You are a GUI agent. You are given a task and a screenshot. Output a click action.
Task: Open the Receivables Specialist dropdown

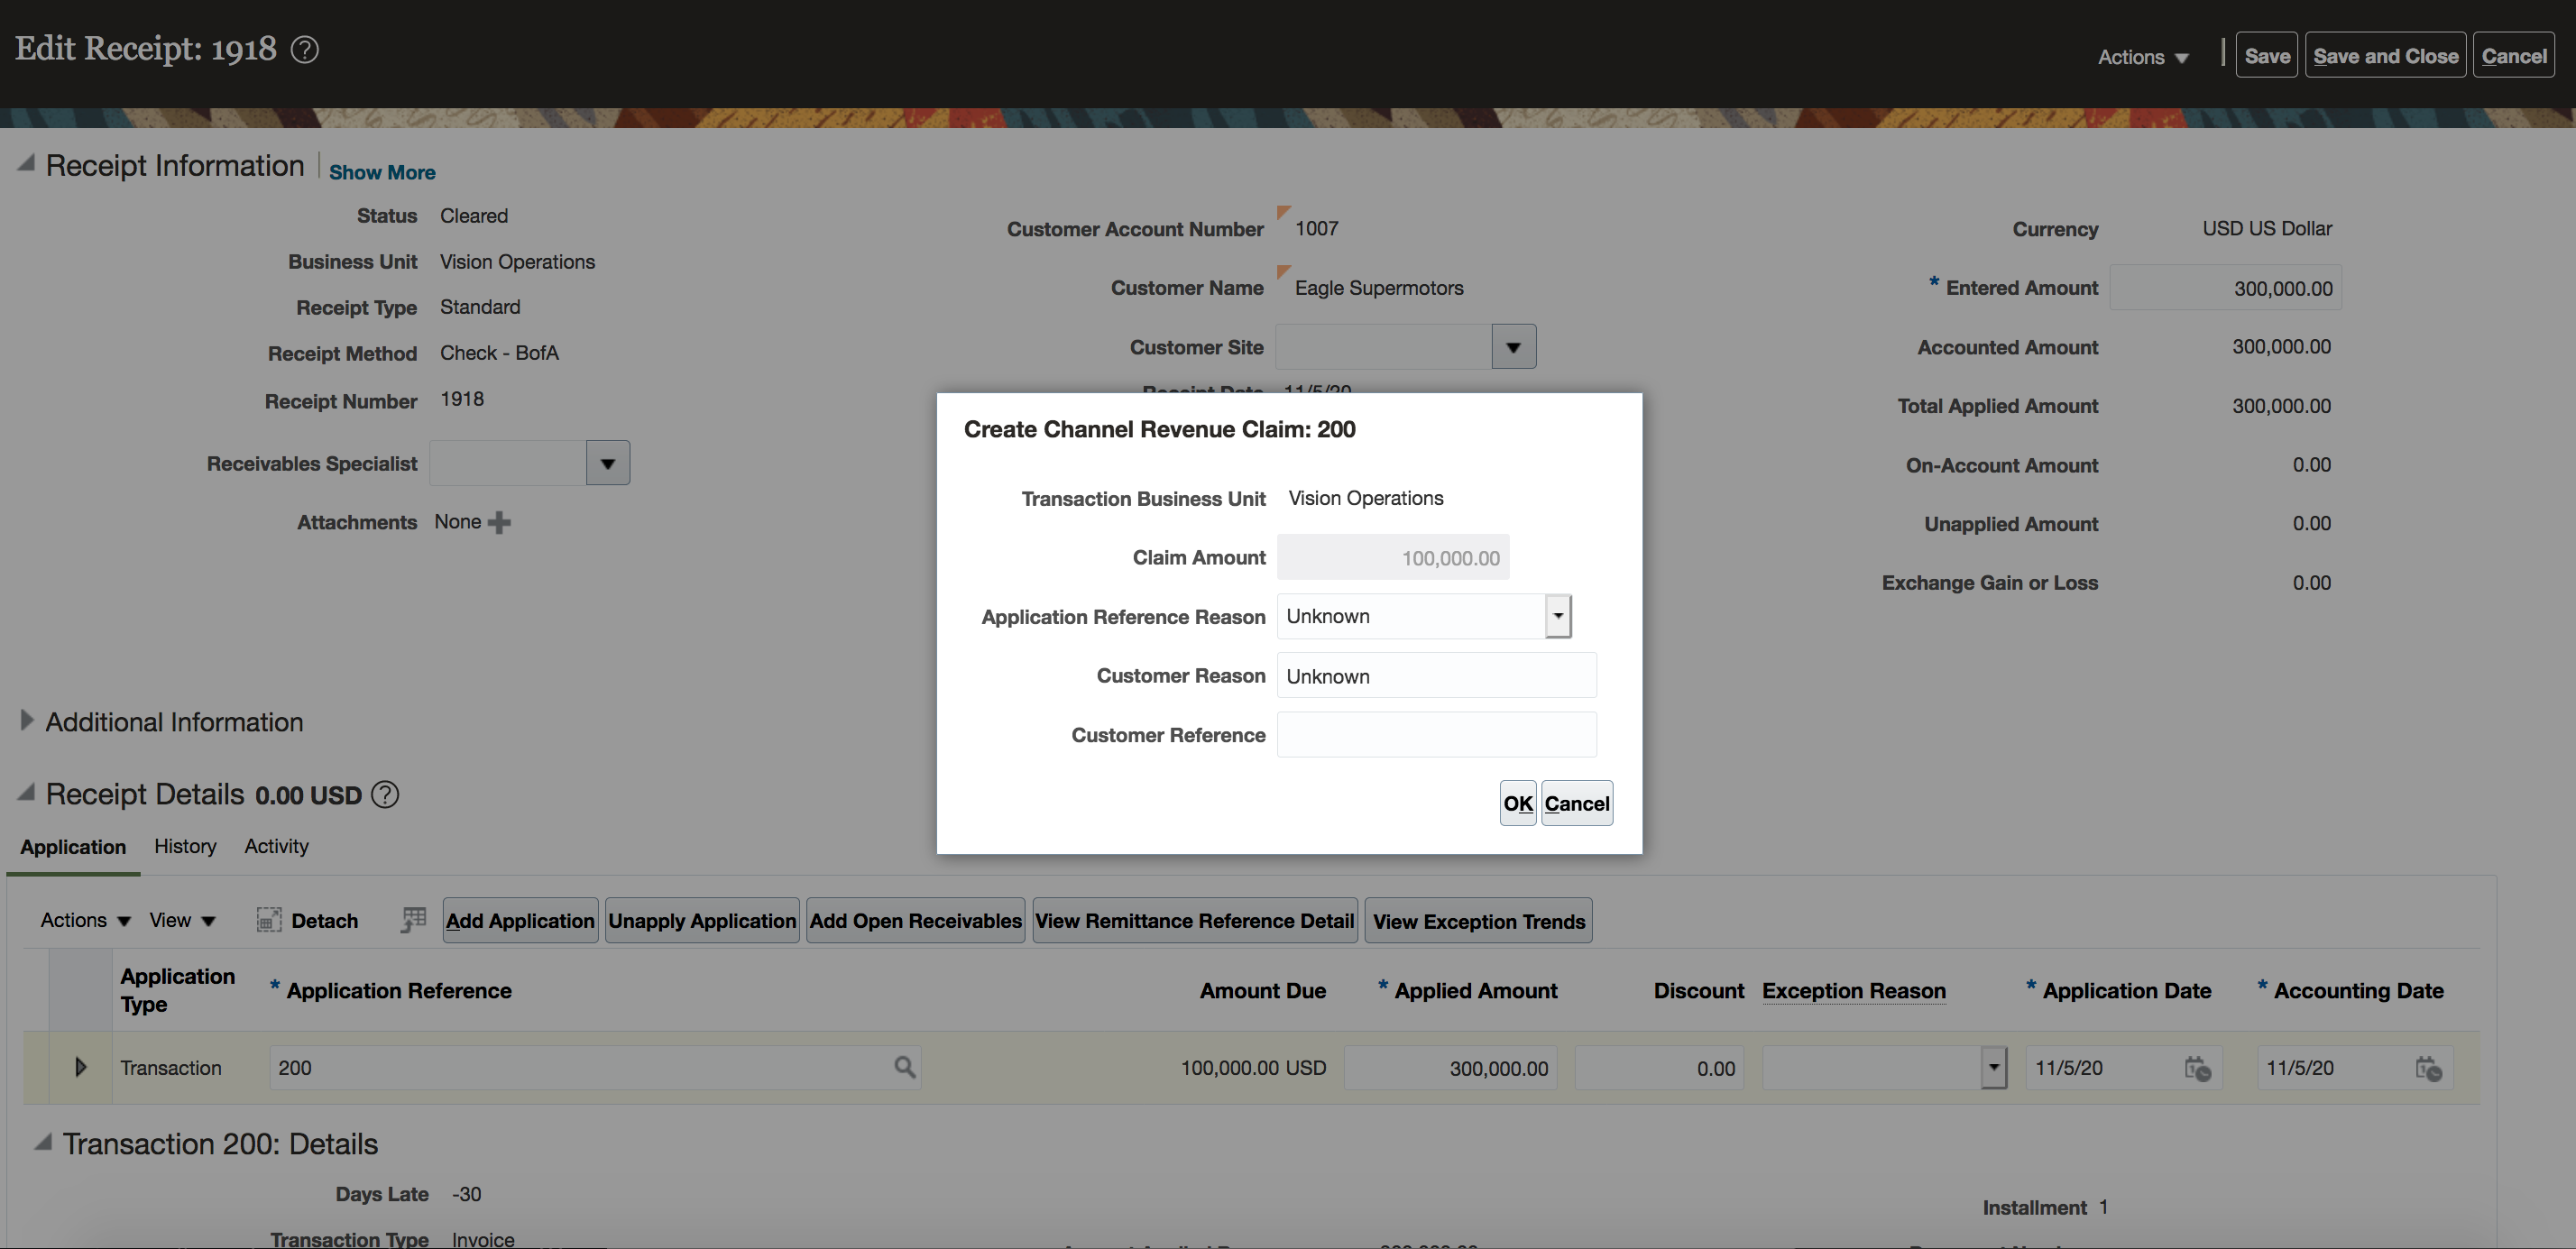607,463
